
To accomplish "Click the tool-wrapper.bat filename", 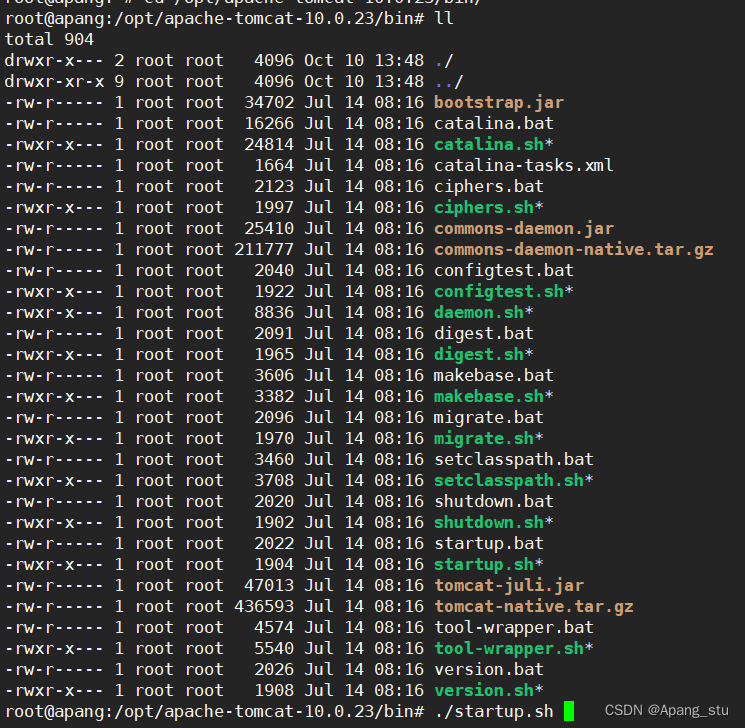I will (514, 627).
